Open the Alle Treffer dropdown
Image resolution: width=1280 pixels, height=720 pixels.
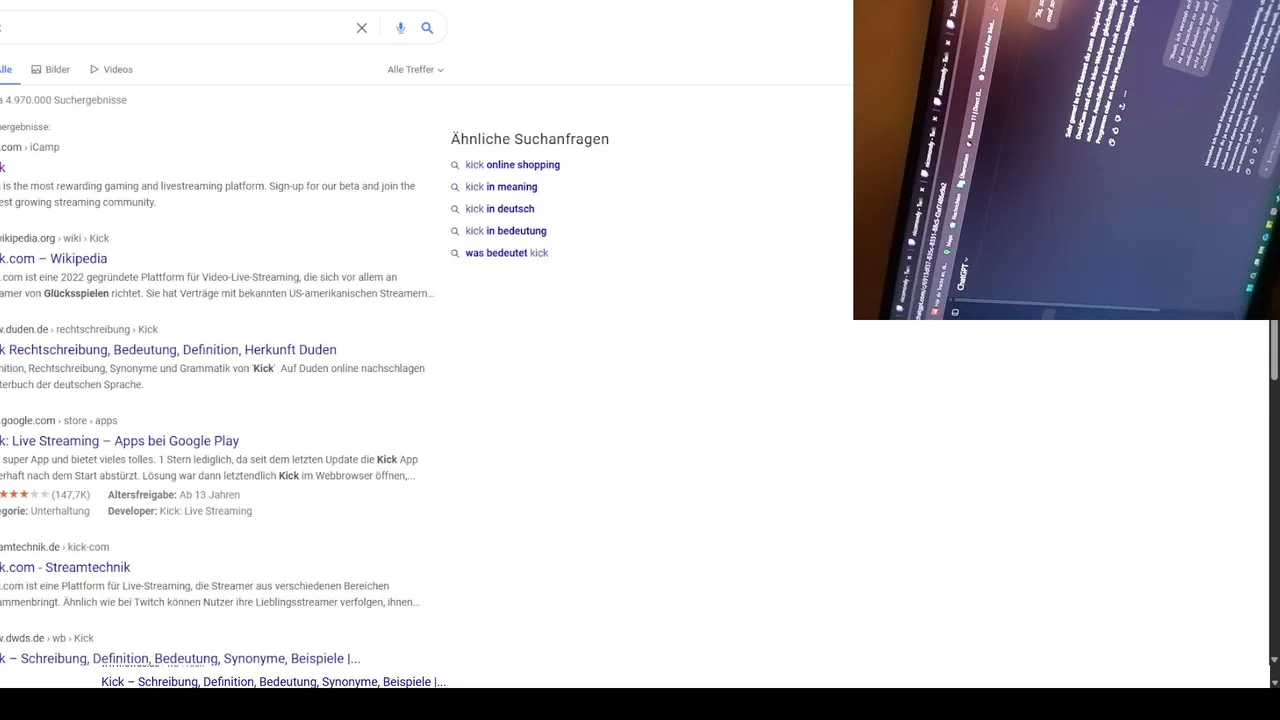tap(415, 70)
